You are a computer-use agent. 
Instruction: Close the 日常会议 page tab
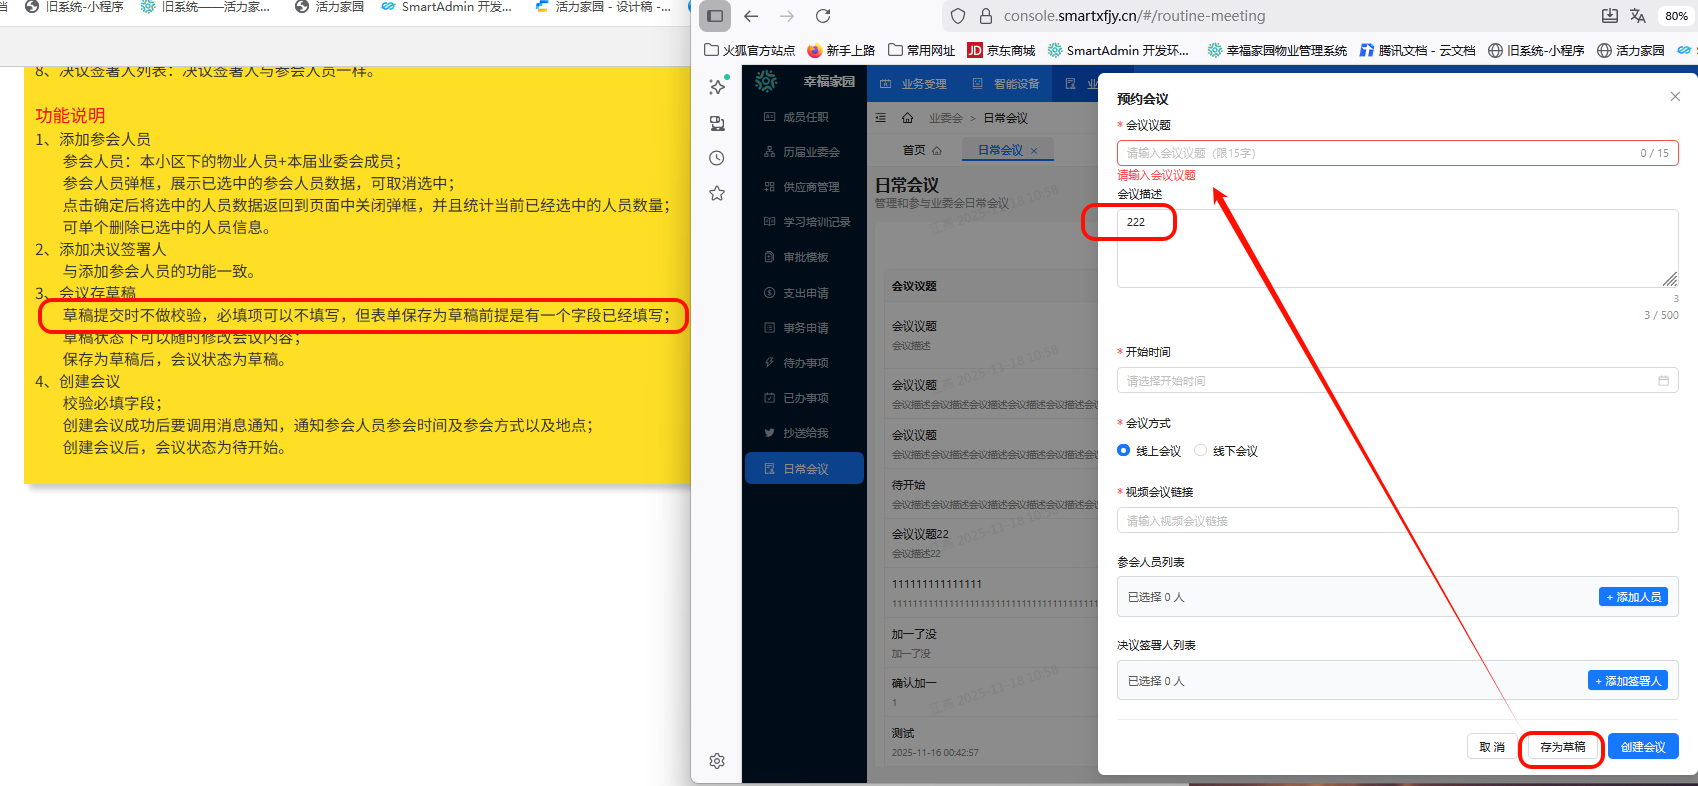pyautogui.click(x=1034, y=151)
